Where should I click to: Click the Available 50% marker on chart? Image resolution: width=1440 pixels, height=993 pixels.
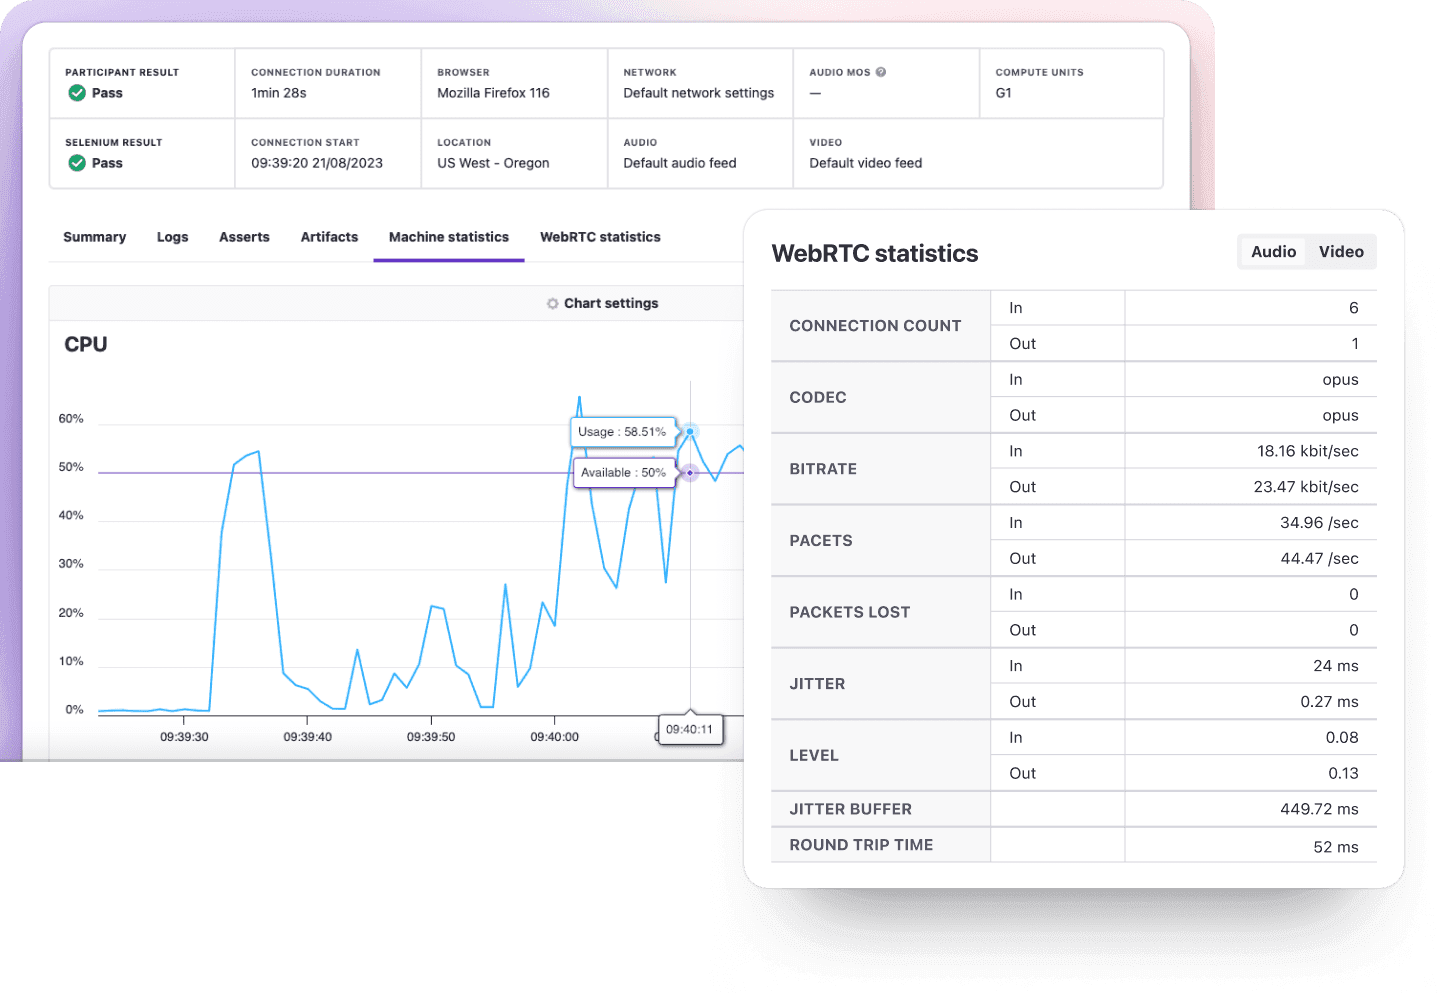[x=690, y=472]
